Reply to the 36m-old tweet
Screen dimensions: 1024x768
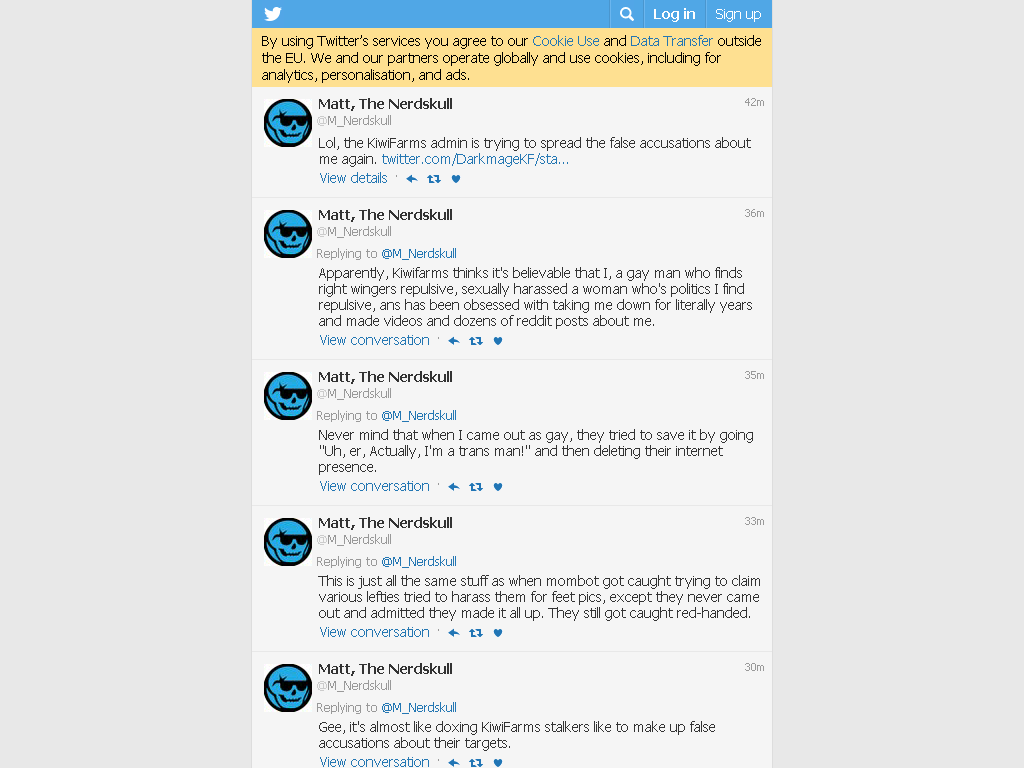[454, 340]
